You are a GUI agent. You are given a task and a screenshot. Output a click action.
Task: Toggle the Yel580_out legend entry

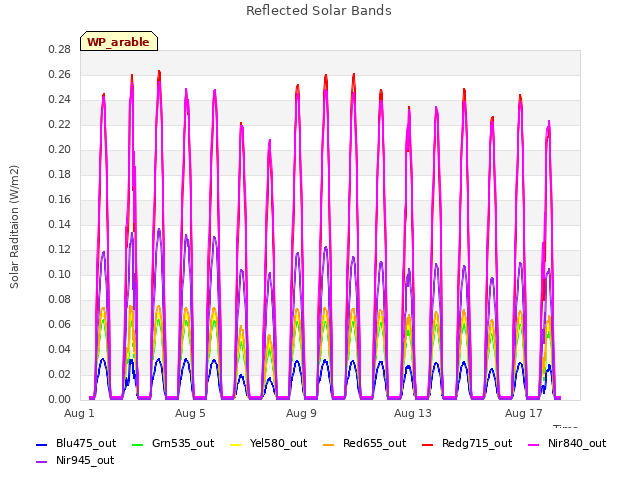click(269, 444)
